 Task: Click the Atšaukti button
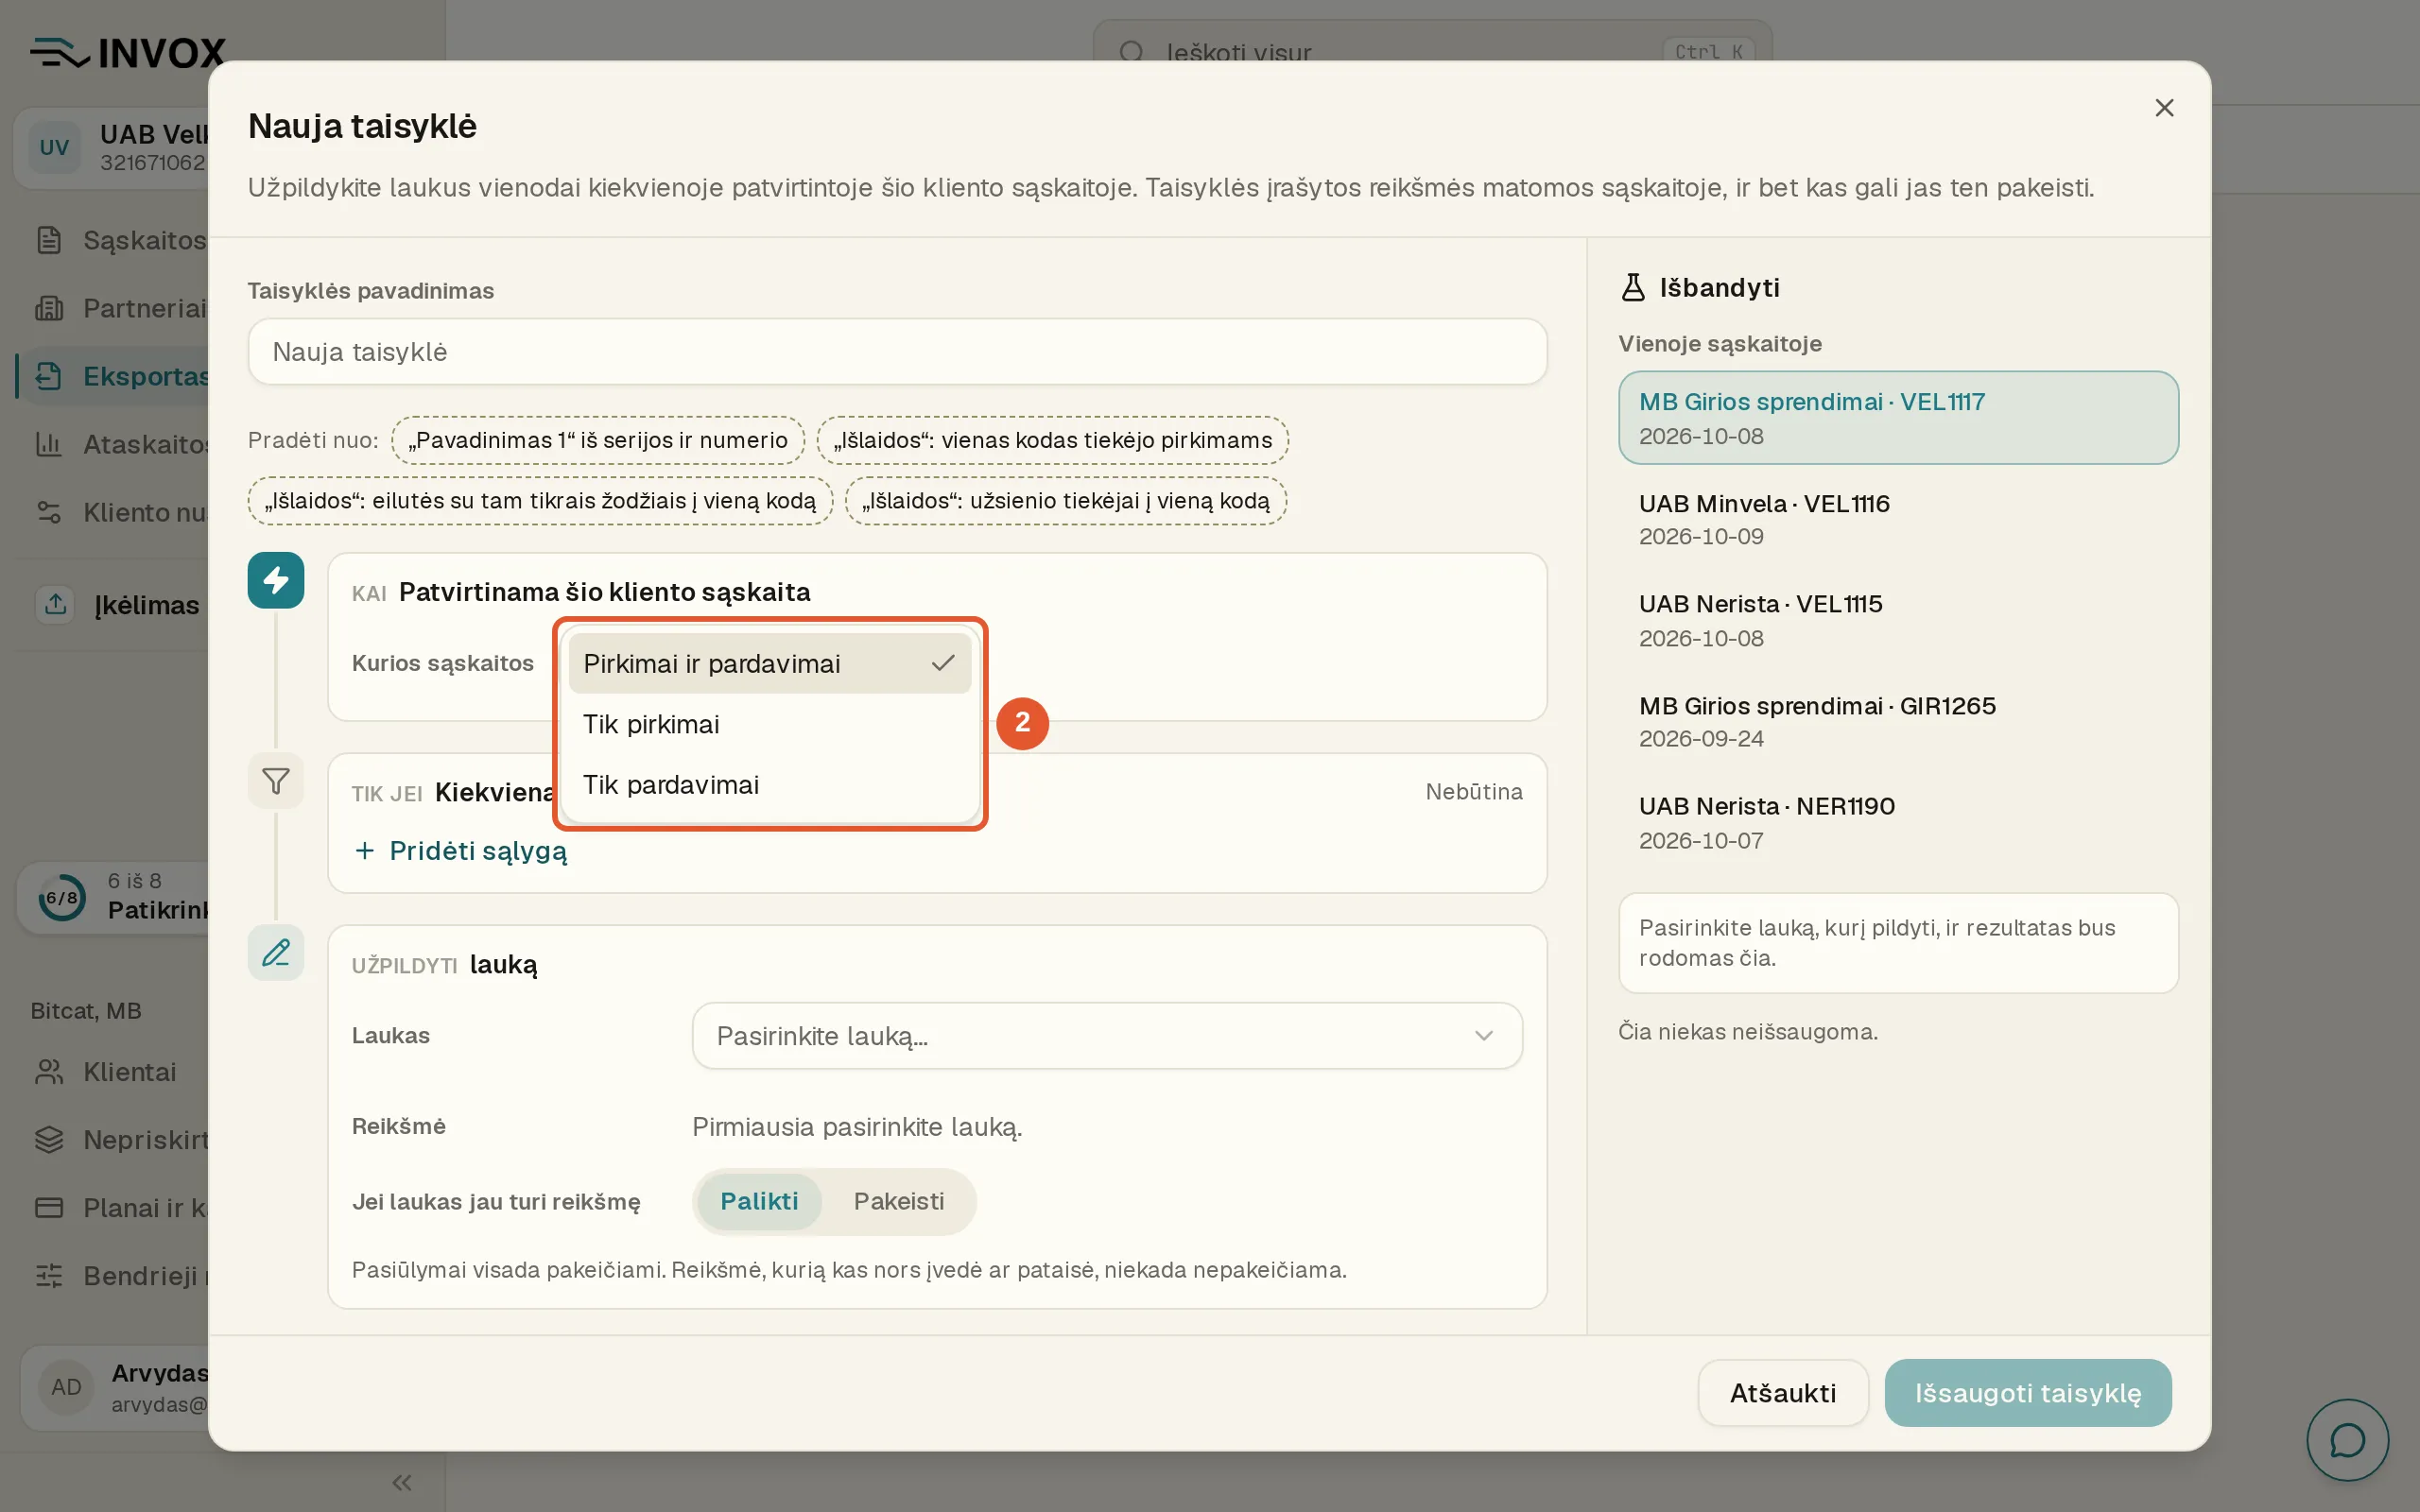1783,1393
